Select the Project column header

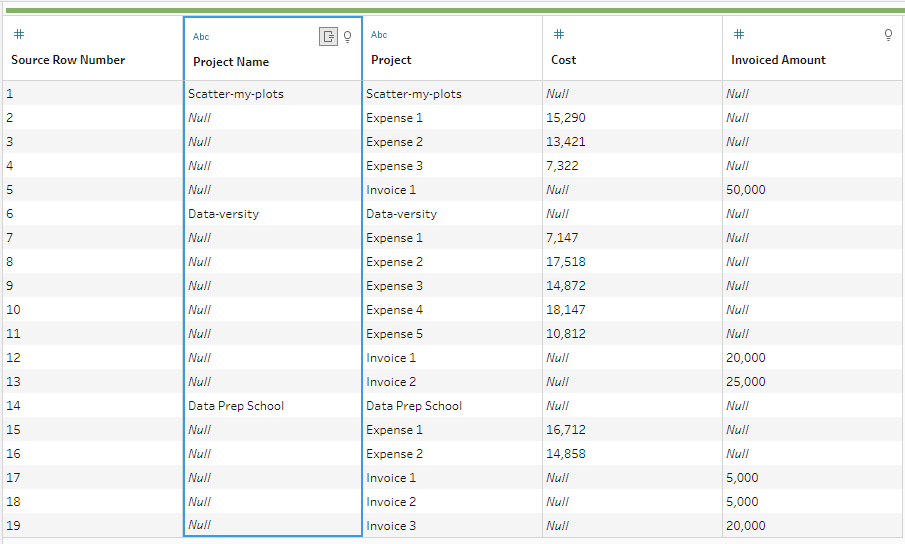click(391, 60)
